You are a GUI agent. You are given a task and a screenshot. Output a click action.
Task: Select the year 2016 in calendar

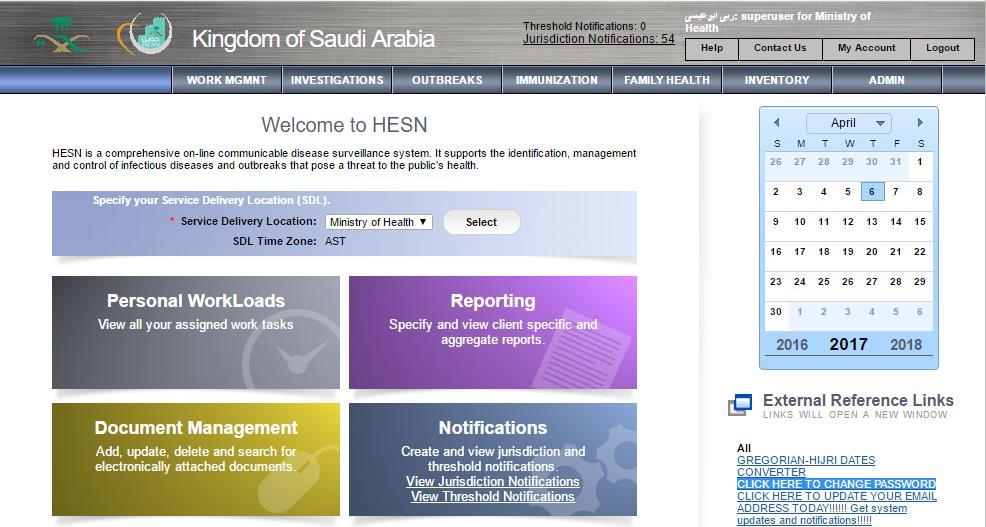(x=792, y=345)
